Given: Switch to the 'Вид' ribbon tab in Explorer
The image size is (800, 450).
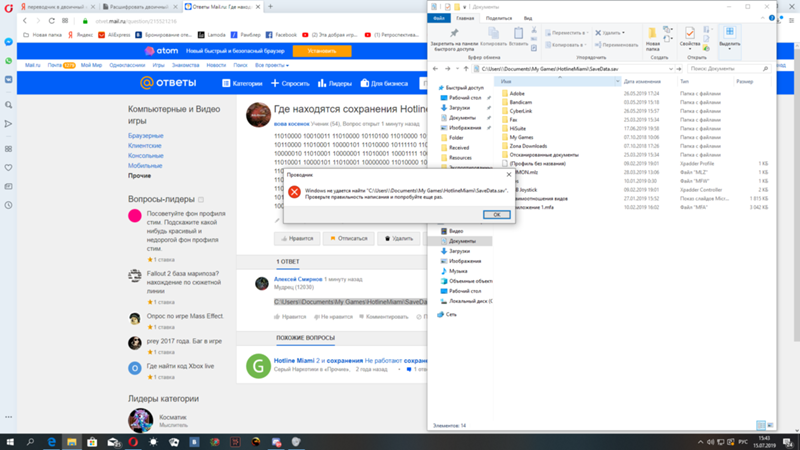Looking at the screenshot, I should (x=528, y=18).
